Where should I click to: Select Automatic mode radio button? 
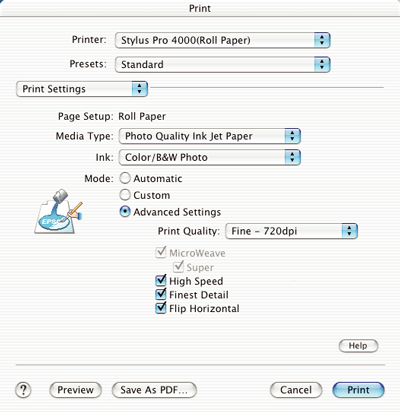125,178
